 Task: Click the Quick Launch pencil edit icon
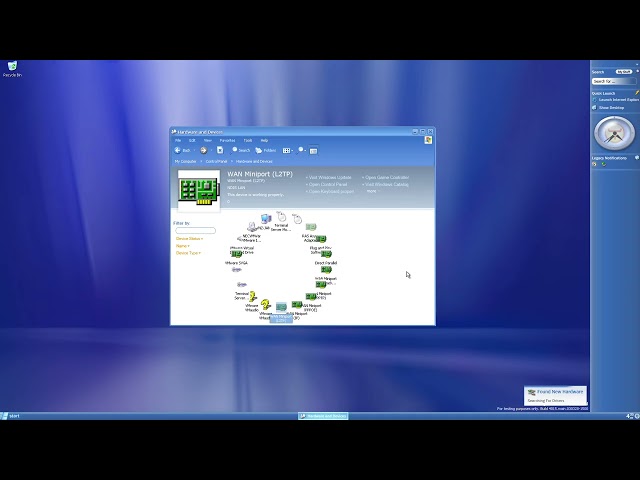[x=637, y=93]
